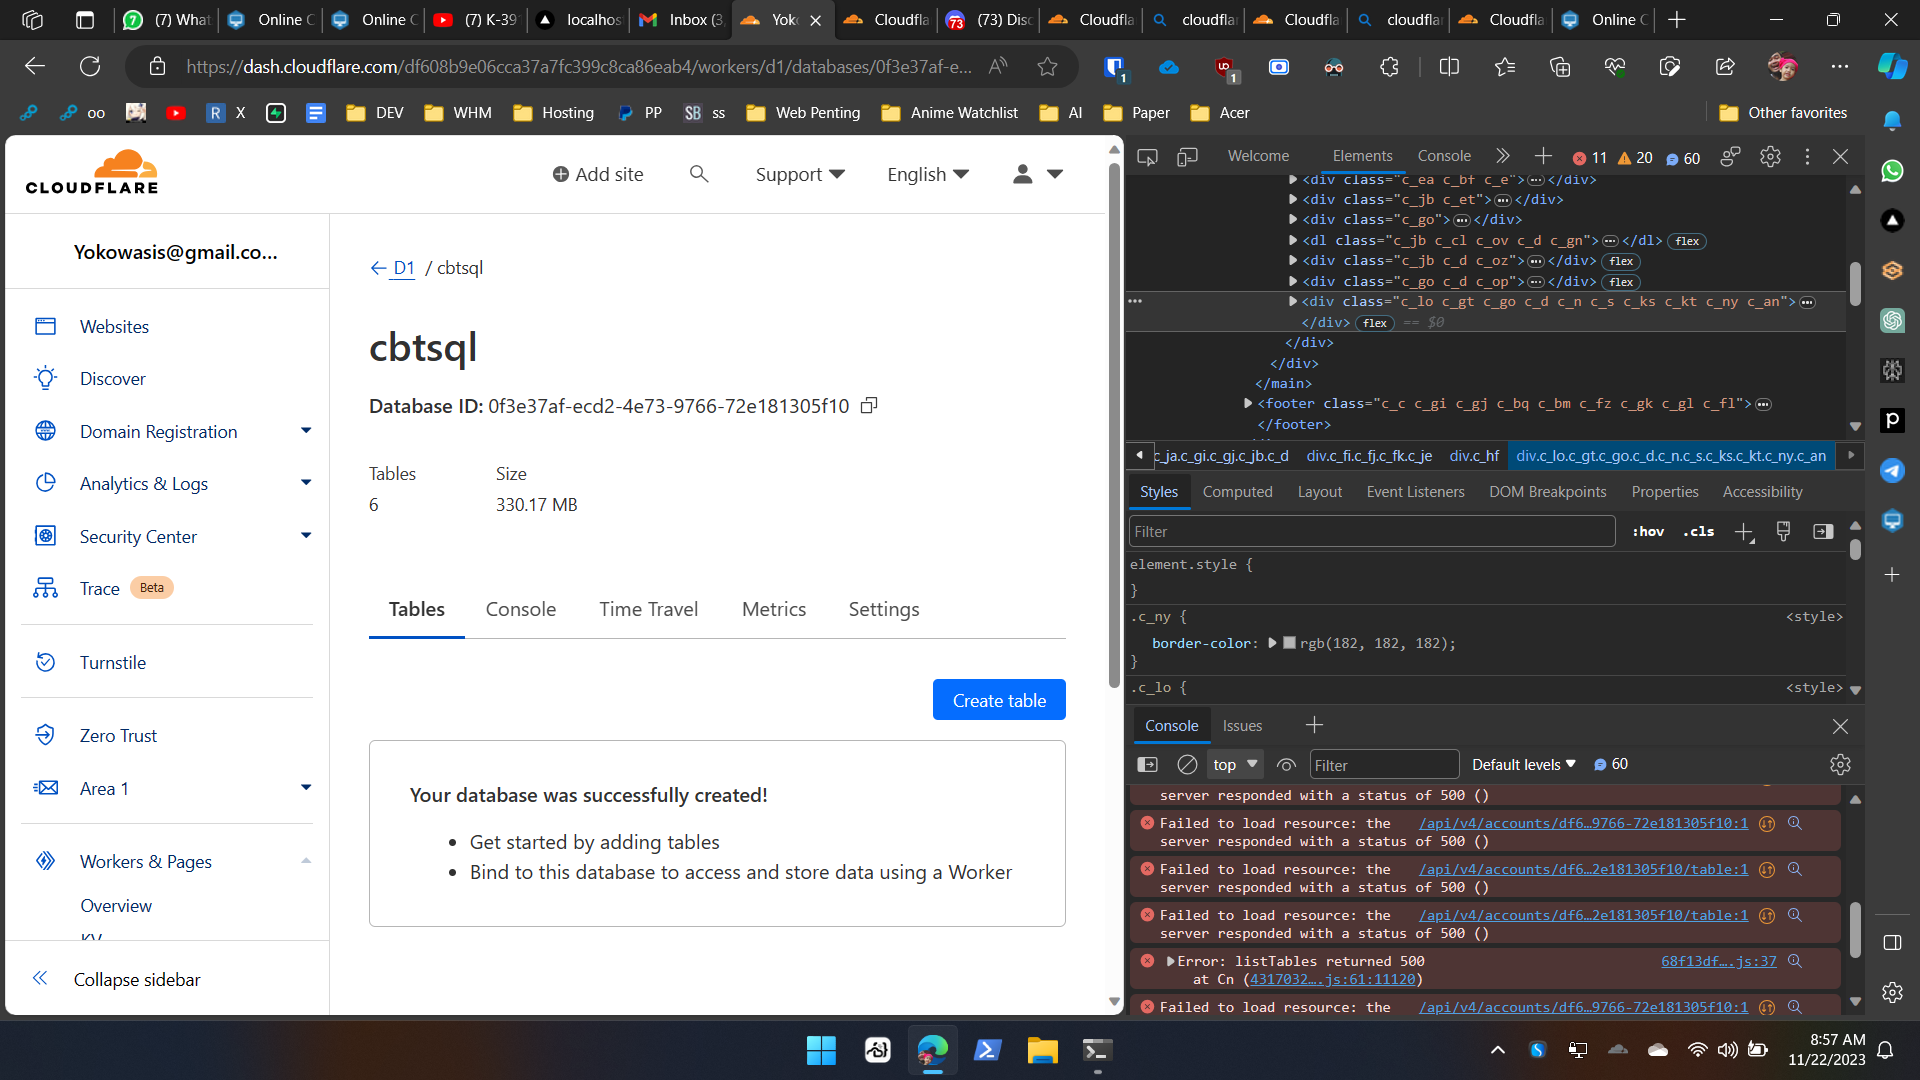The height and width of the screenshot is (1080, 1920).
Task: Copy the Database ID to clipboard
Action: click(869, 405)
